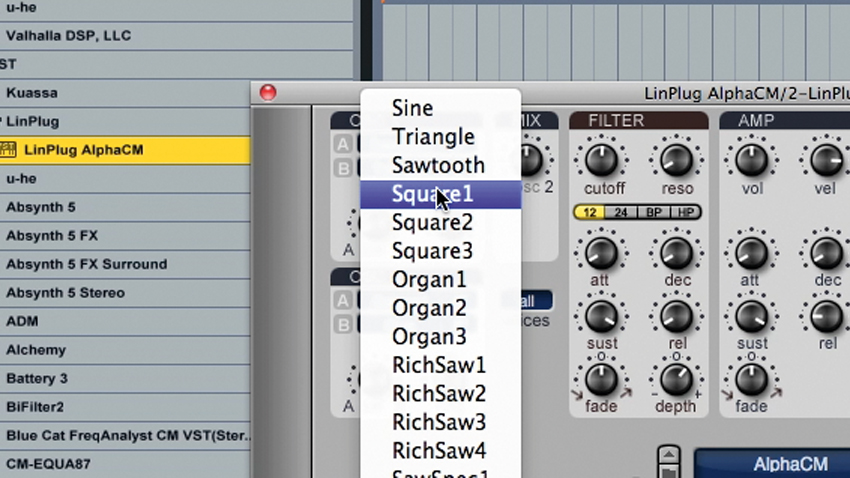850x478 pixels.
Task: Click the all voices display
Action: (537, 301)
